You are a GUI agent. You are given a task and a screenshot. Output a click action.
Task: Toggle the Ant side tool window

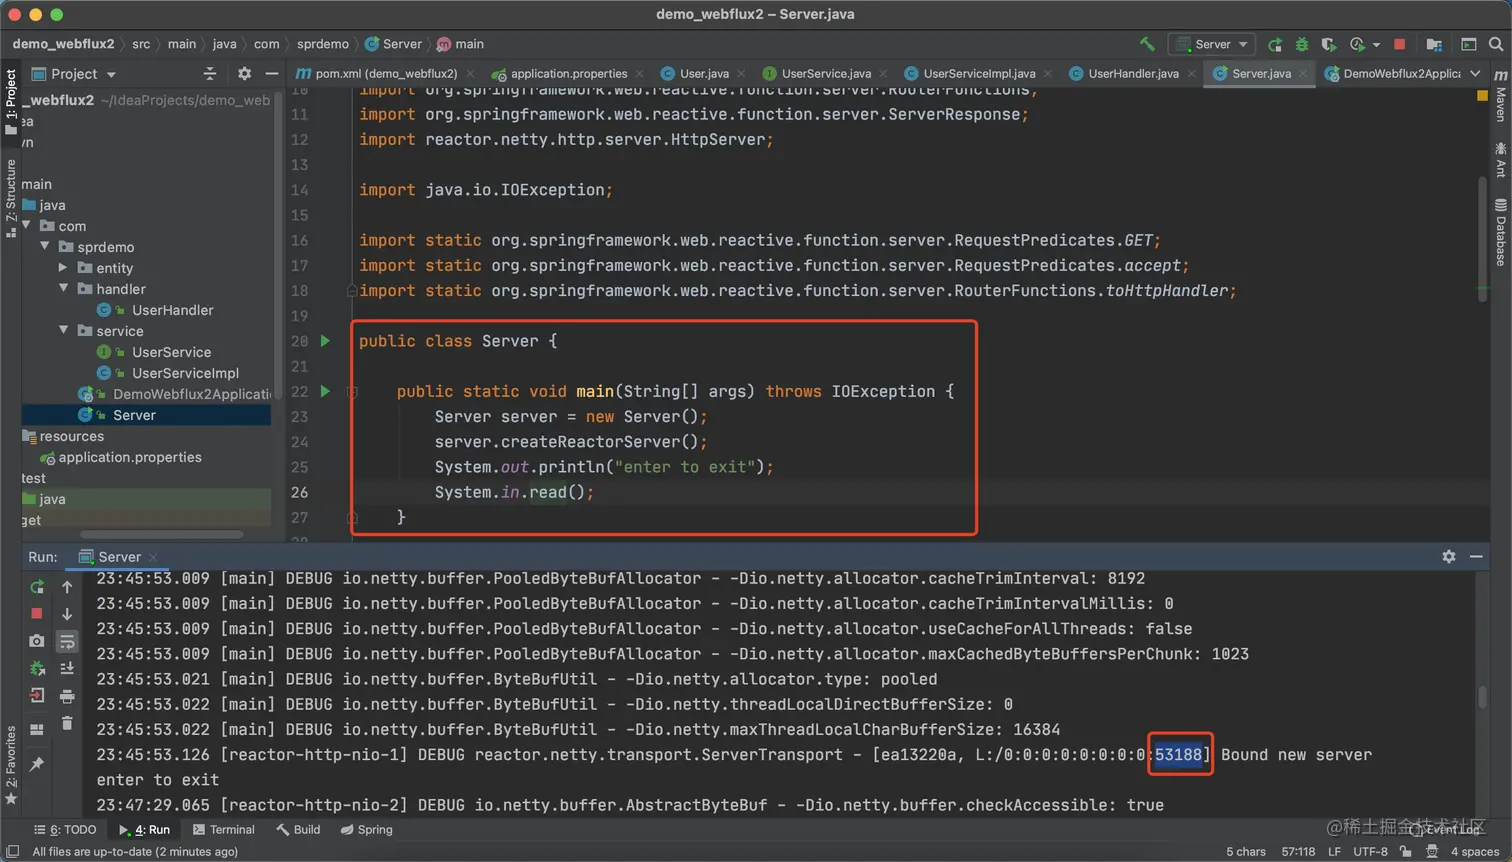(1501, 159)
